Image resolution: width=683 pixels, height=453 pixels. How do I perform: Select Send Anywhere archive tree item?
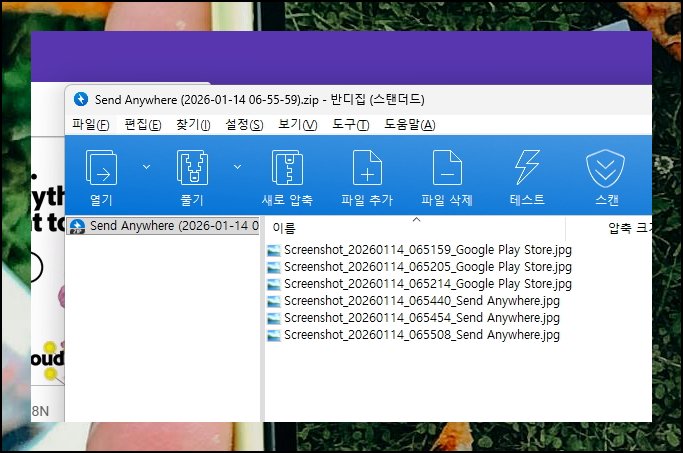tap(164, 226)
